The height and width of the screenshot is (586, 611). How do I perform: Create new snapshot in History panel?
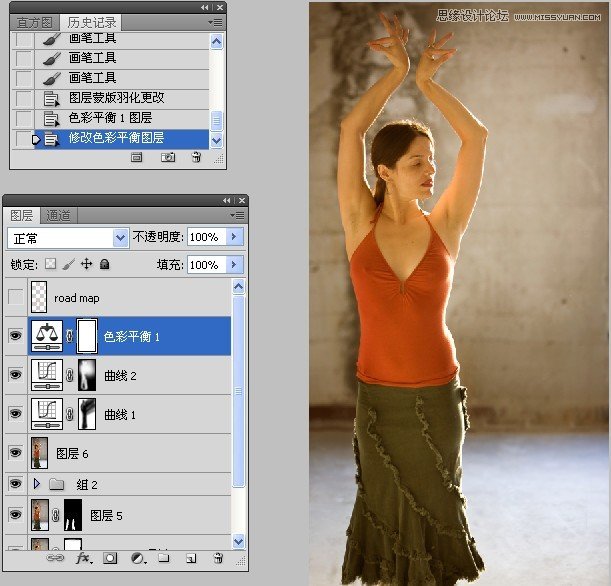coord(168,157)
